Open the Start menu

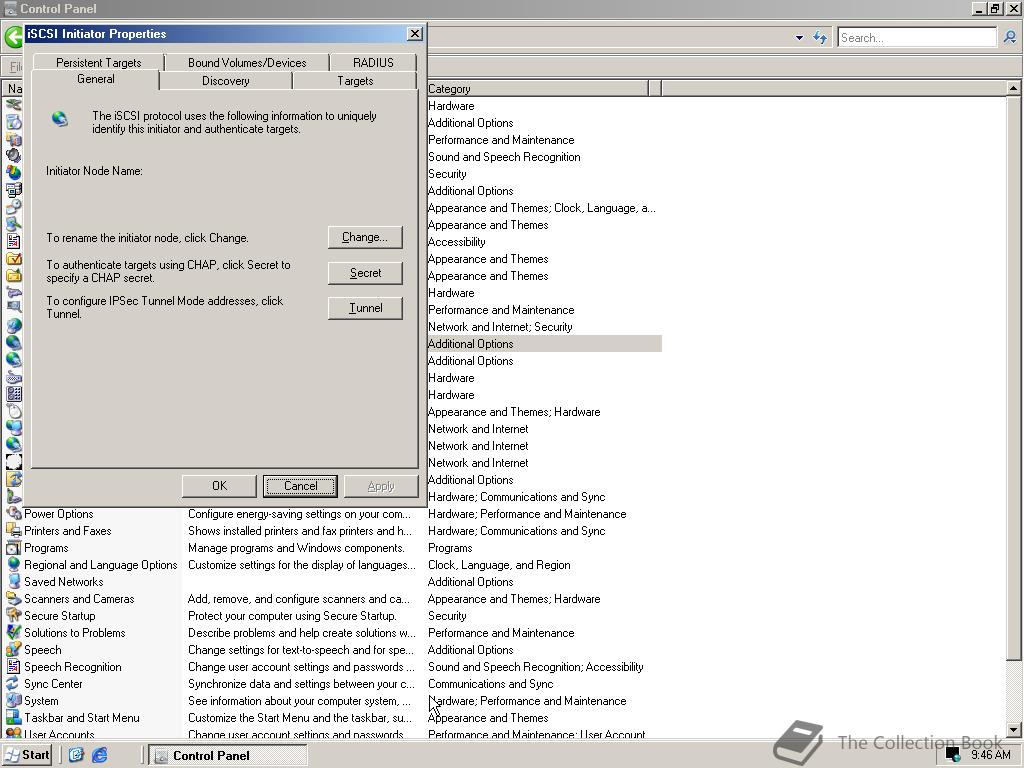click(27, 756)
